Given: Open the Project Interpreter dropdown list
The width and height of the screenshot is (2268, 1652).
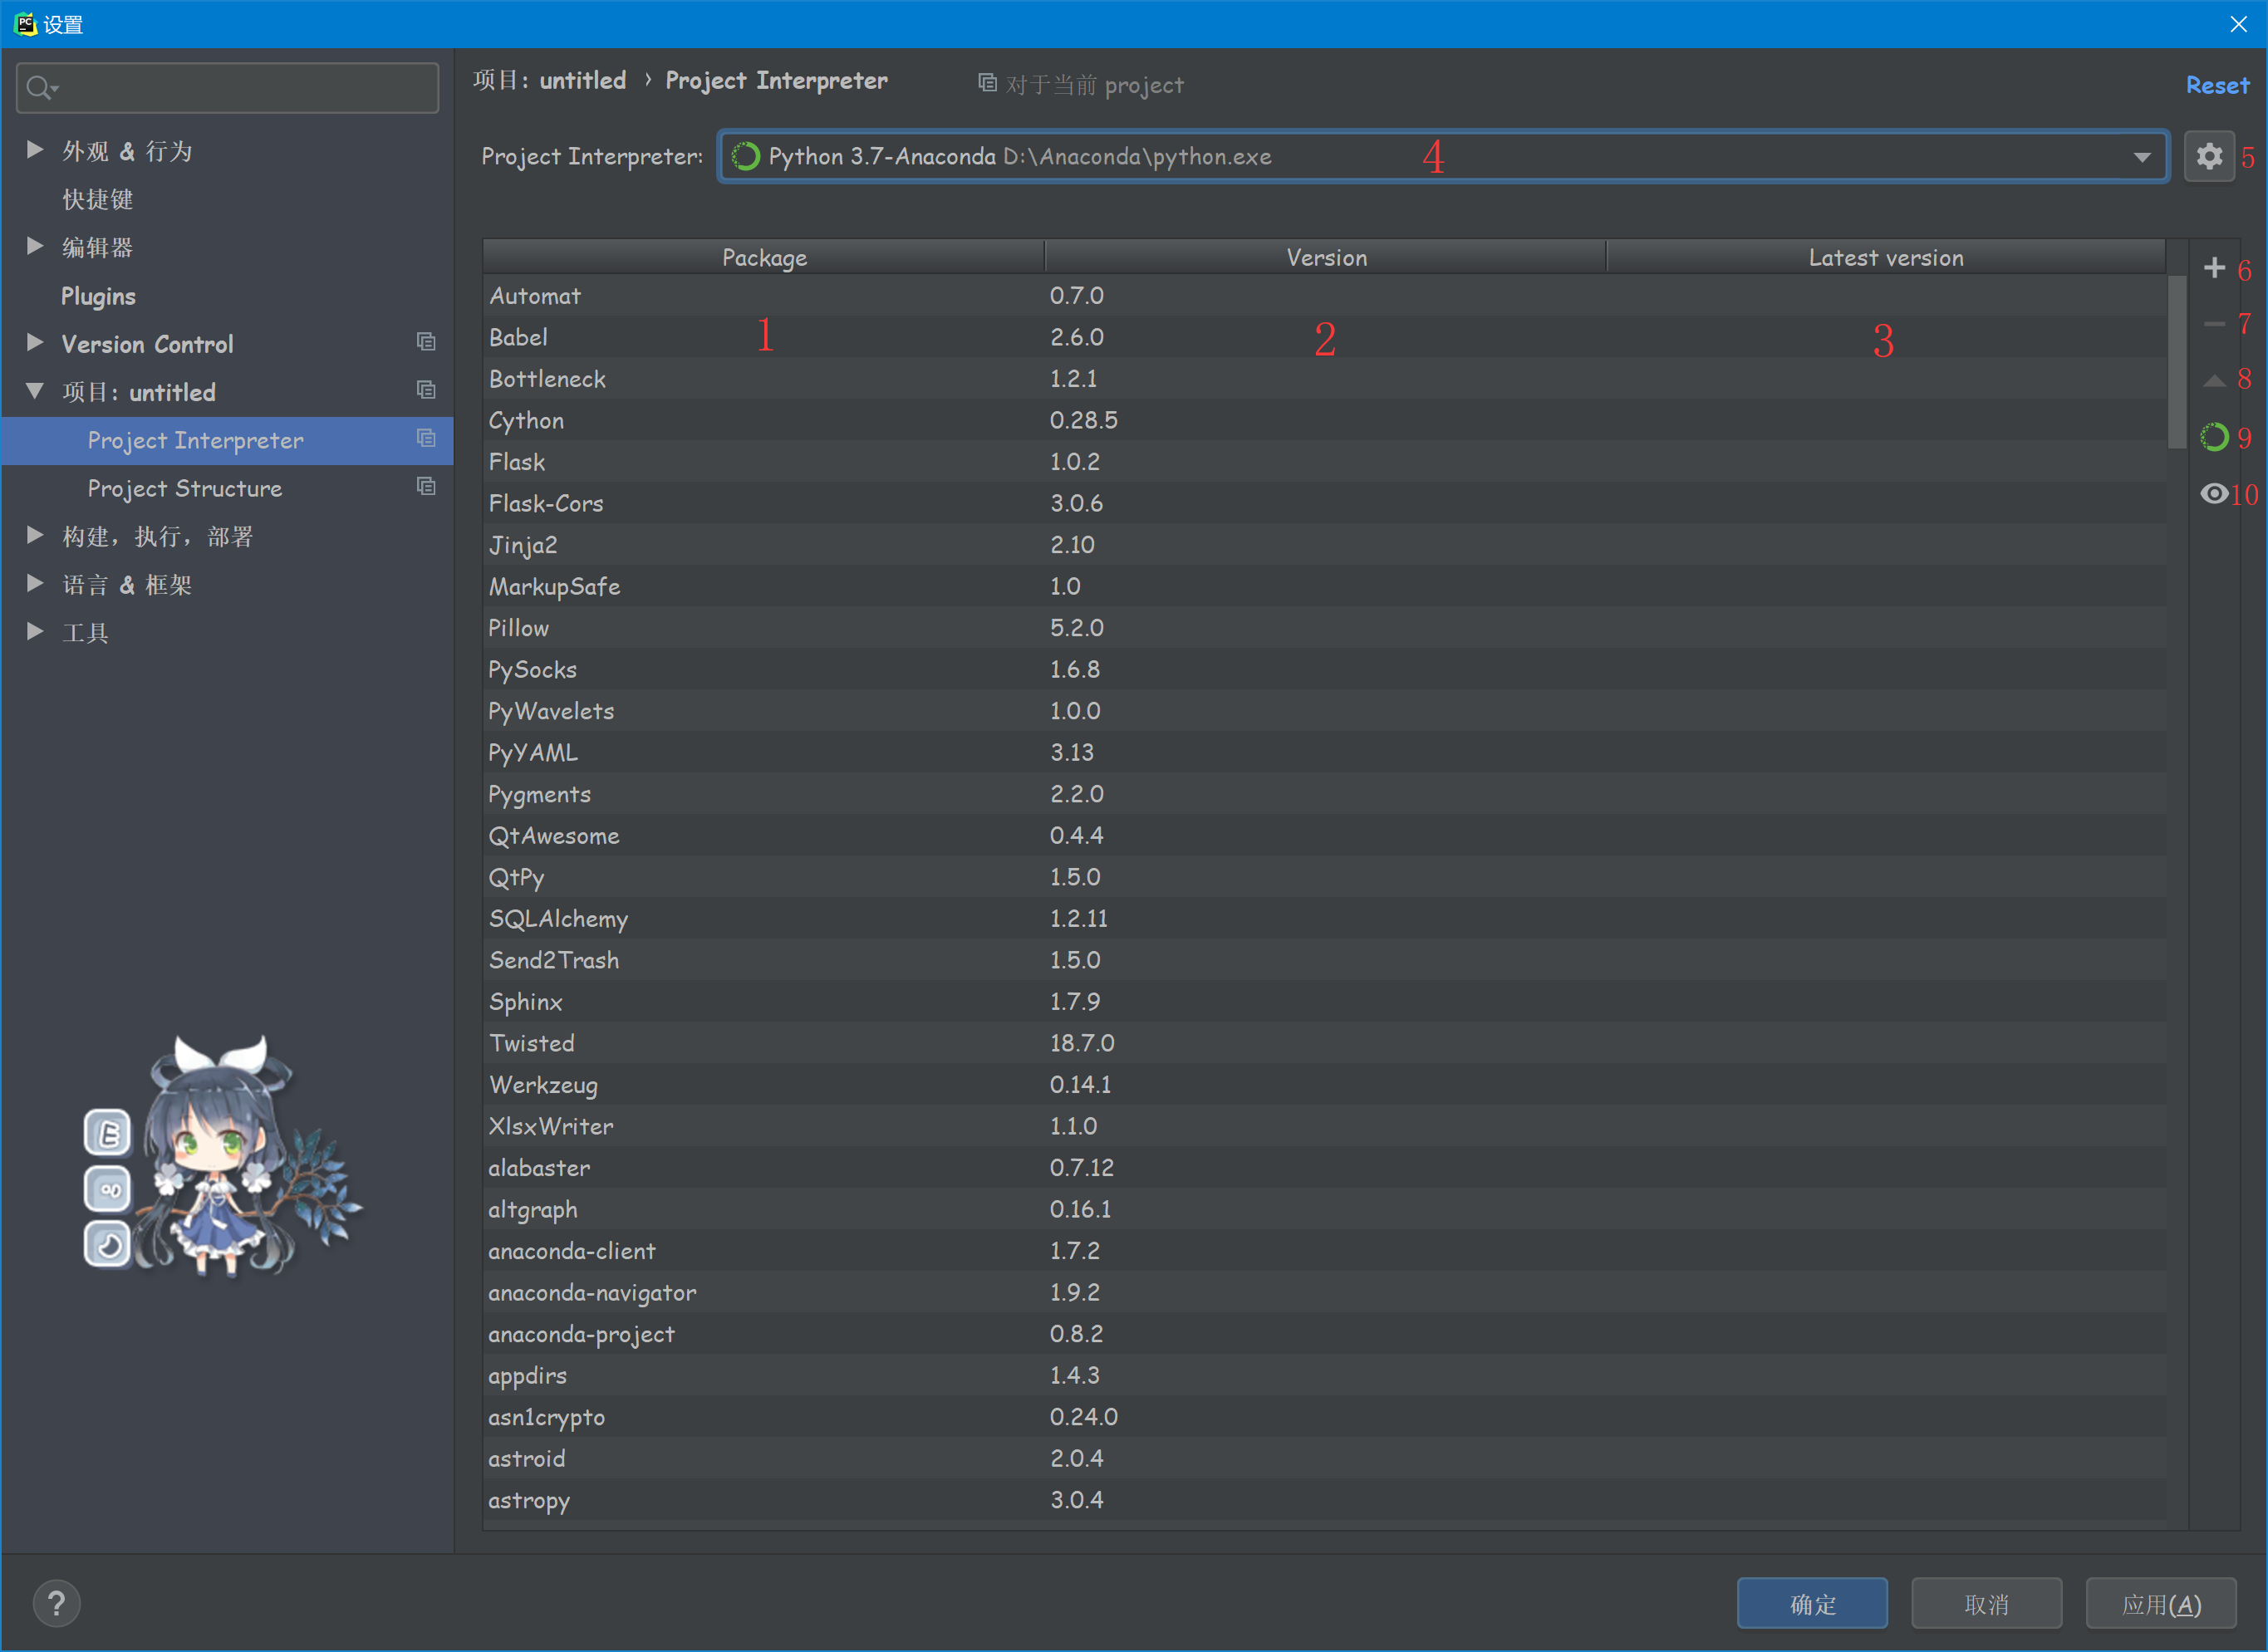Looking at the screenshot, I should click(x=2142, y=156).
